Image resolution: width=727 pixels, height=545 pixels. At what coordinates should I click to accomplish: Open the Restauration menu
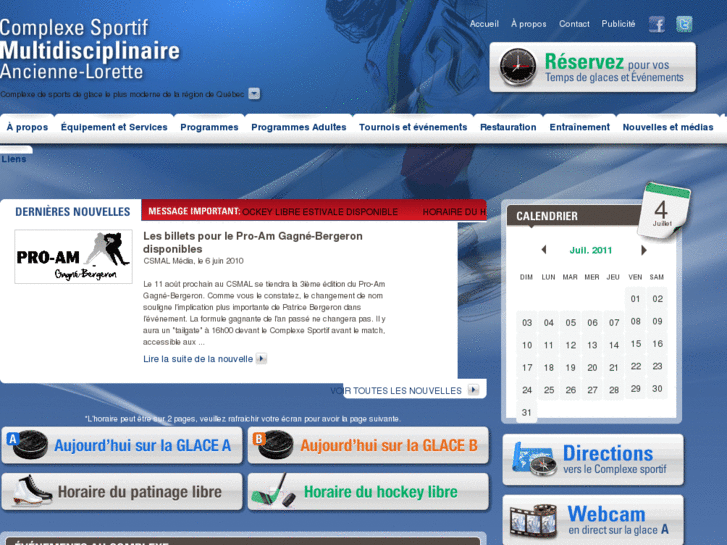coord(508,127)
